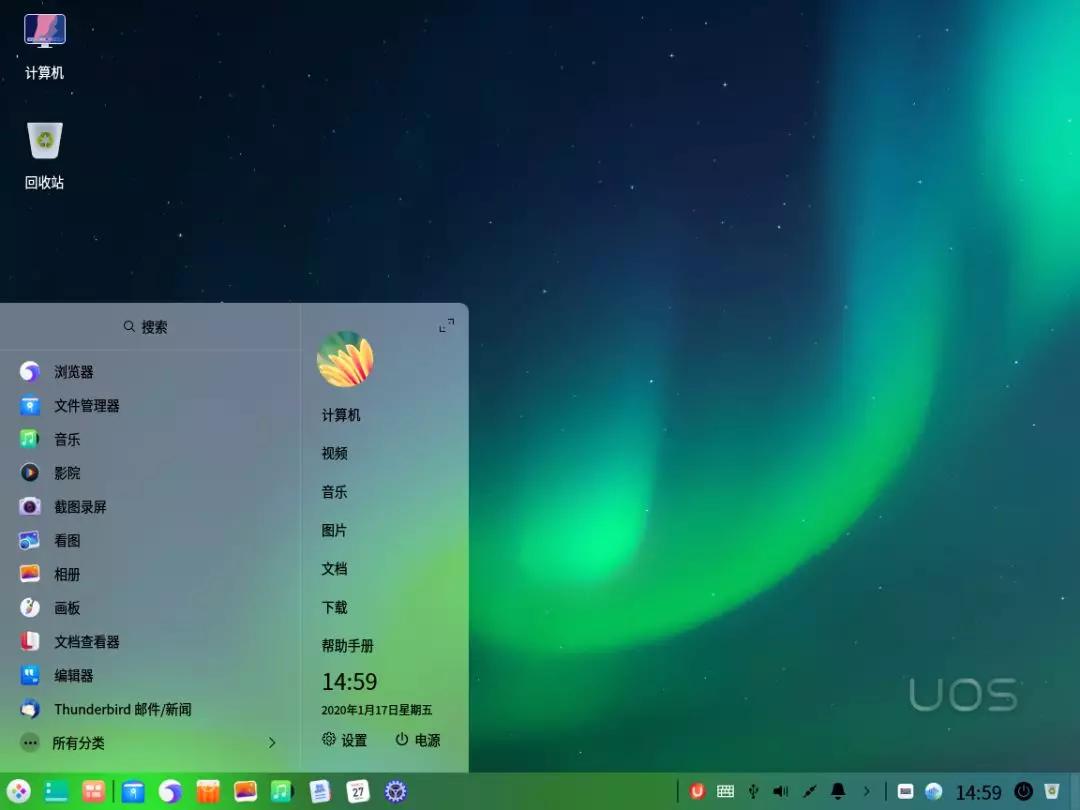
Task: Click the 搜索 search field
Action: [150, 326]
